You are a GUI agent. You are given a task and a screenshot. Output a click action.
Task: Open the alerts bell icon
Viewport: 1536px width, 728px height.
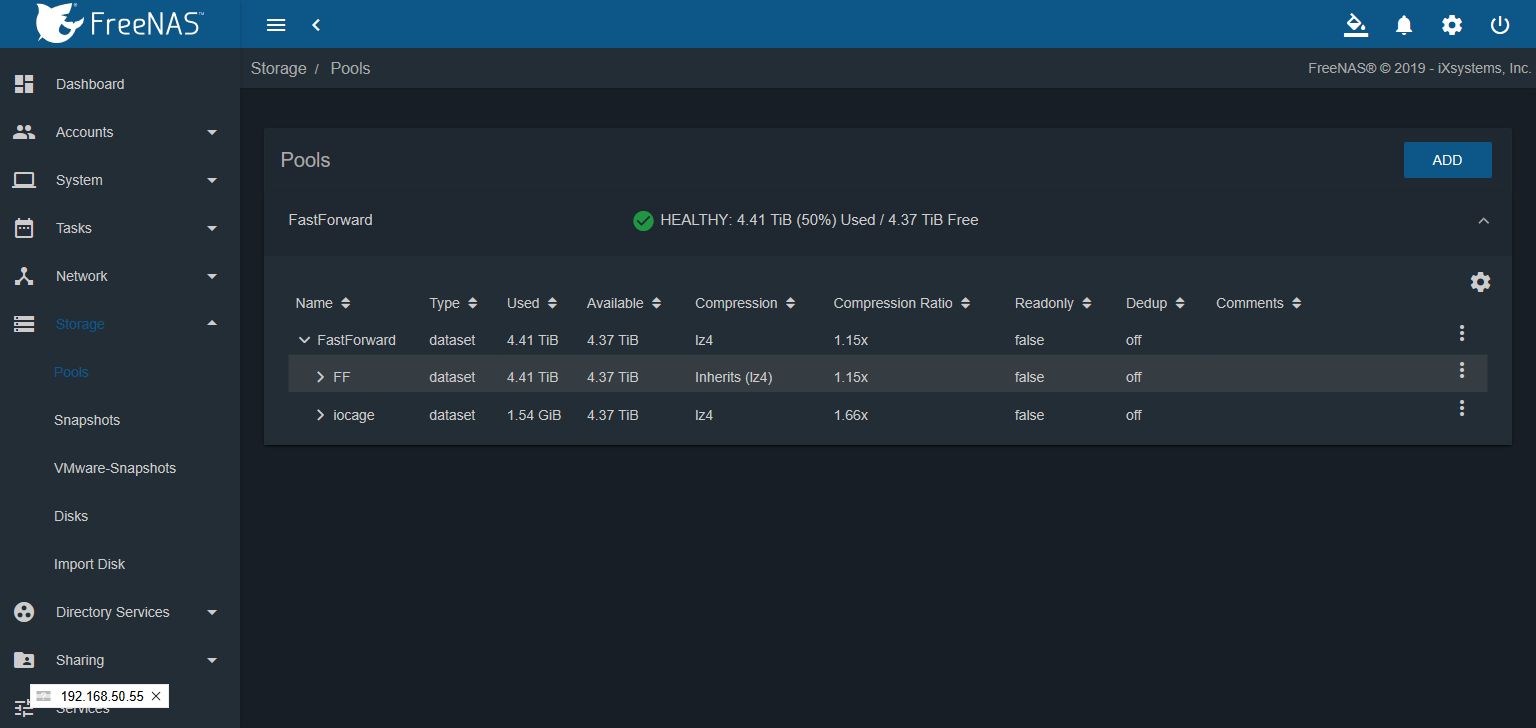coord(1404,25)
